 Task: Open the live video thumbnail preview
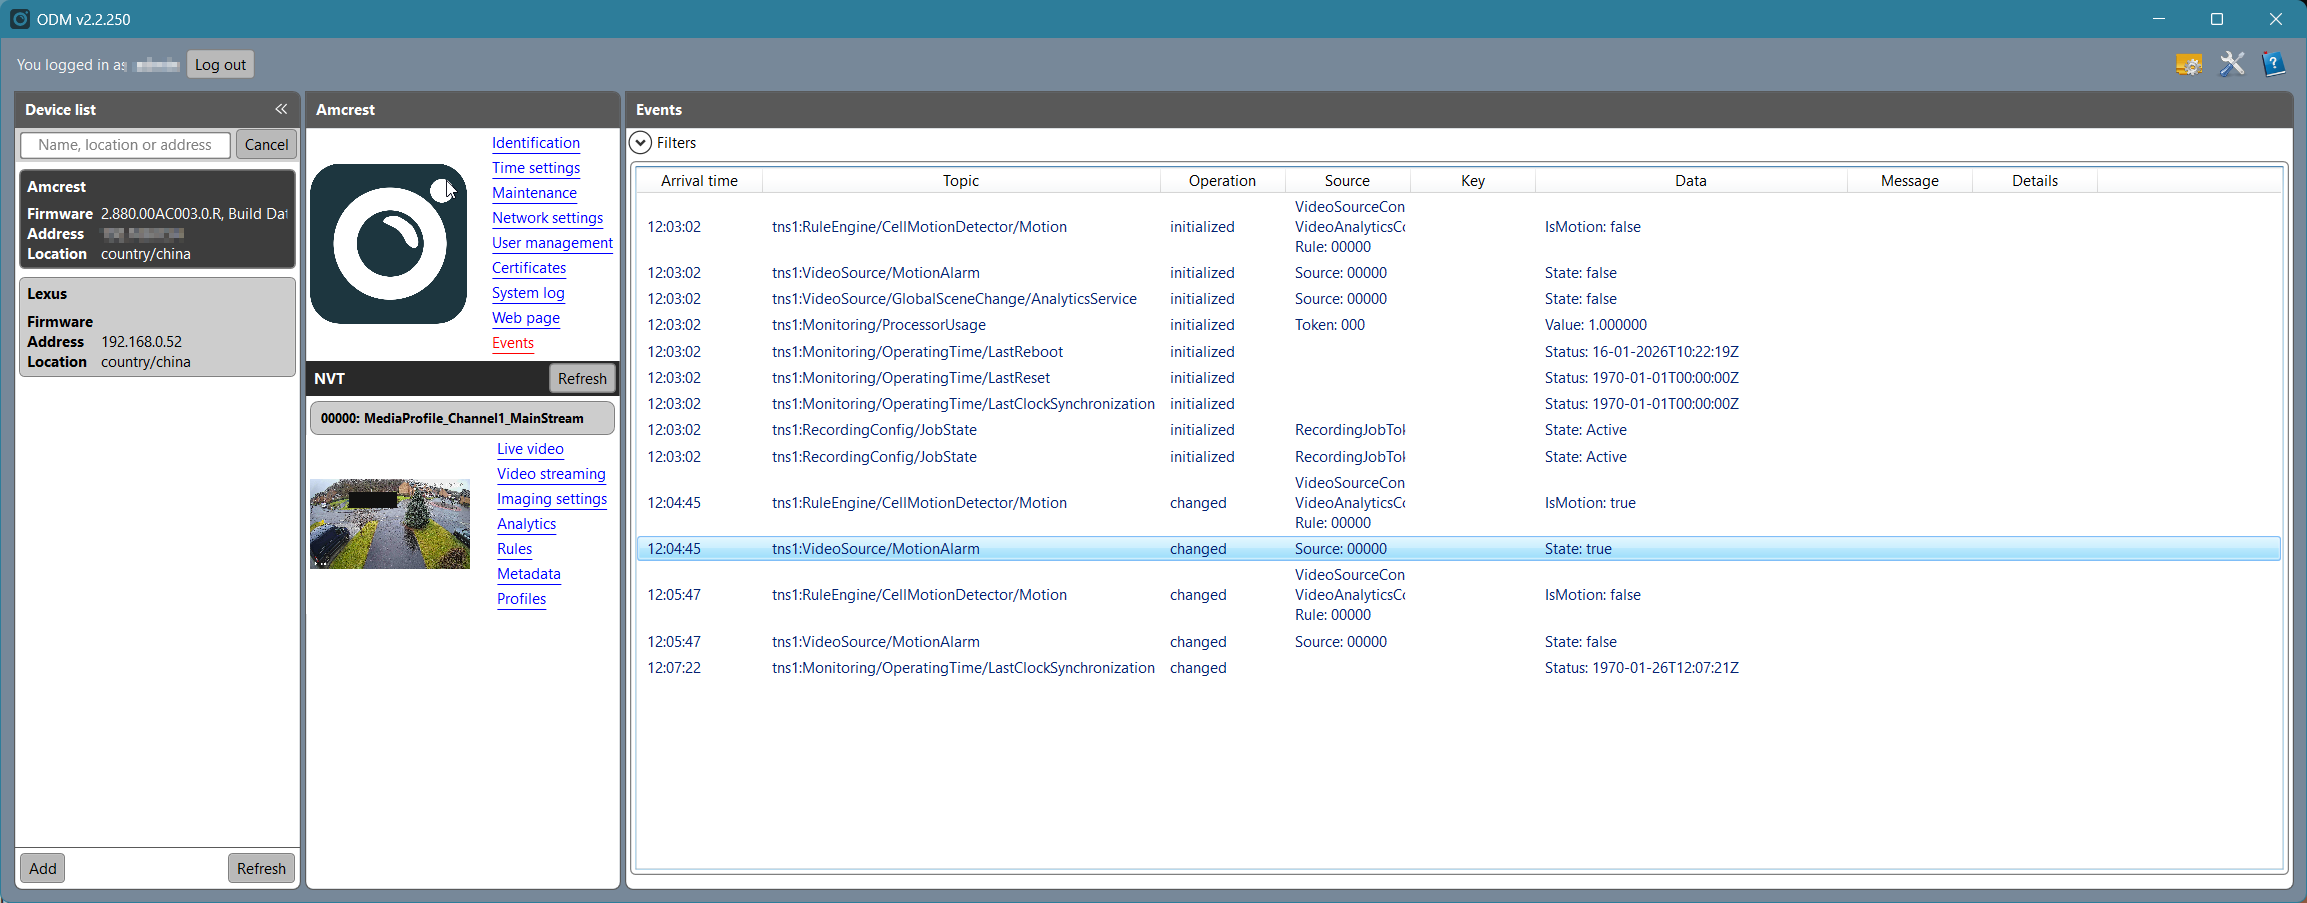(x=390, y=524)
